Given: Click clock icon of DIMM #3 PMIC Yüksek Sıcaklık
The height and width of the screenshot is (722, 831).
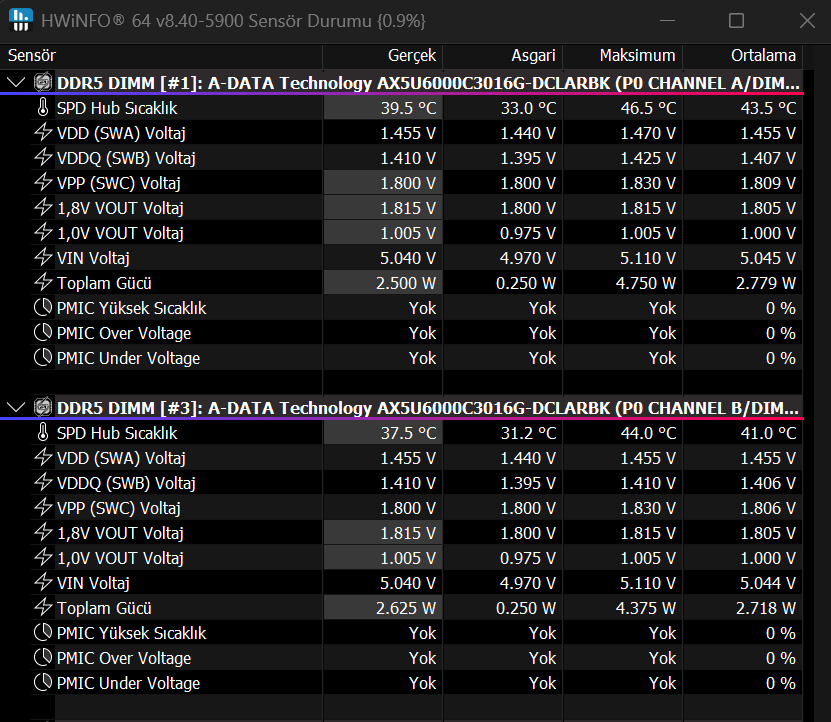Looking at the screenshot, I should point(43,632).
